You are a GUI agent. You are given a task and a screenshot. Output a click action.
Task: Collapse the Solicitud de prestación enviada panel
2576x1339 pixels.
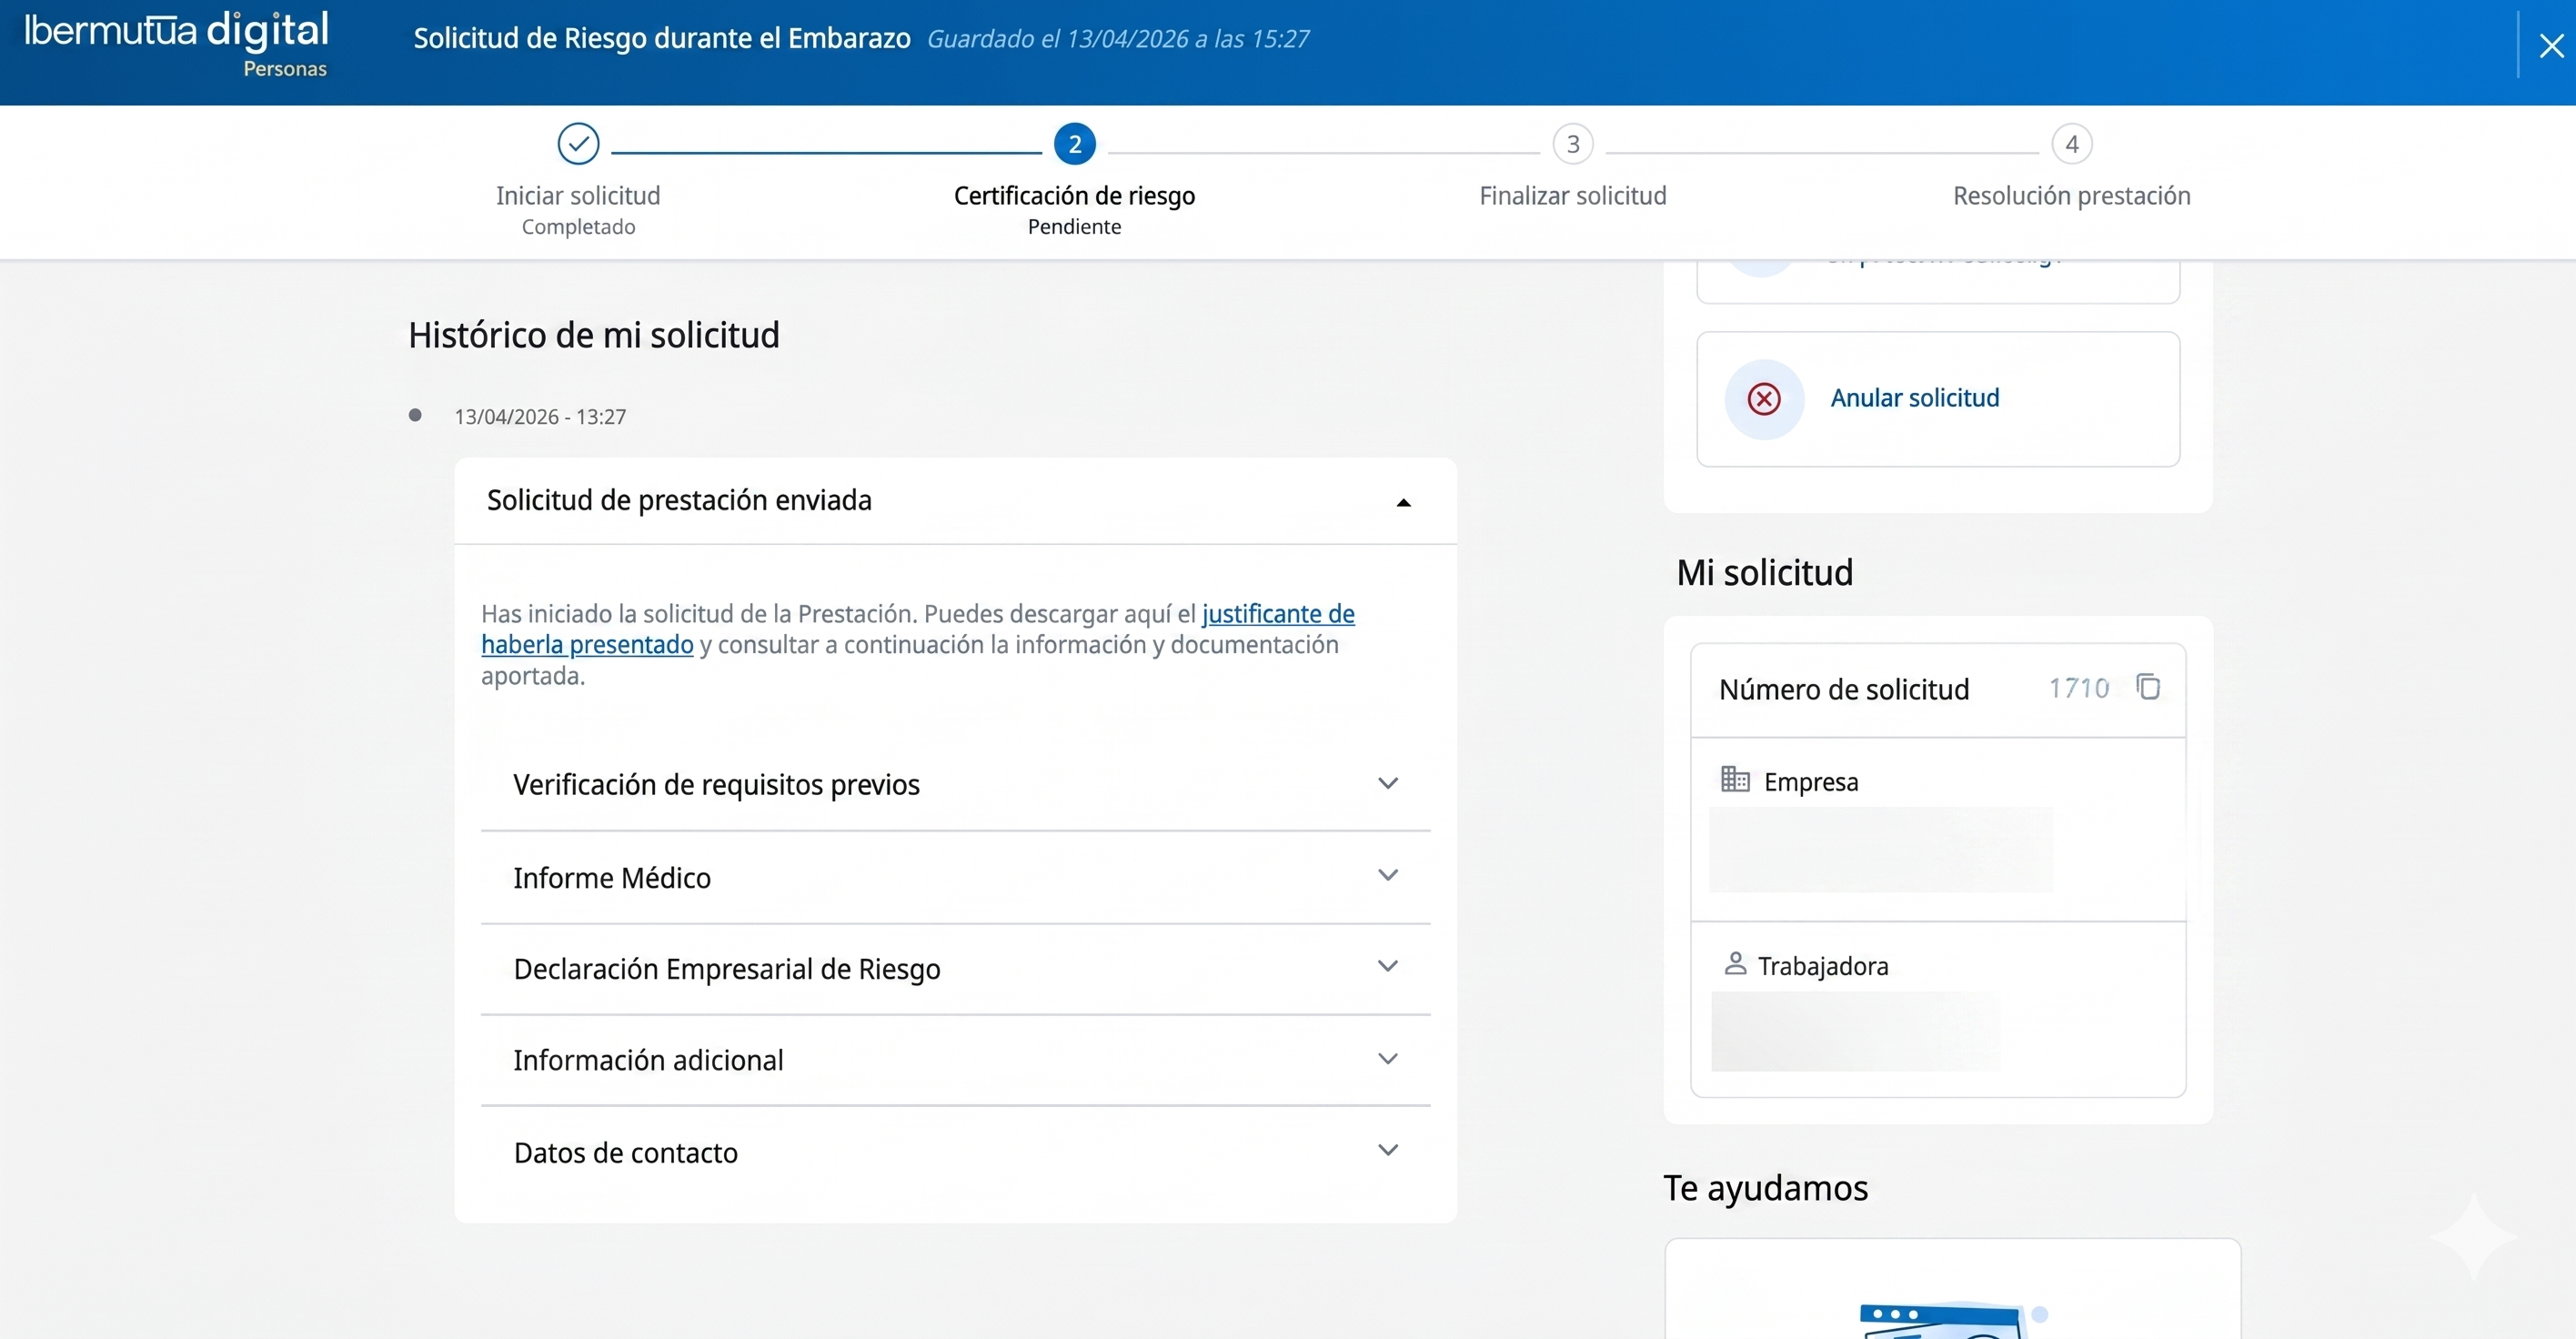tap(1403, 502)
